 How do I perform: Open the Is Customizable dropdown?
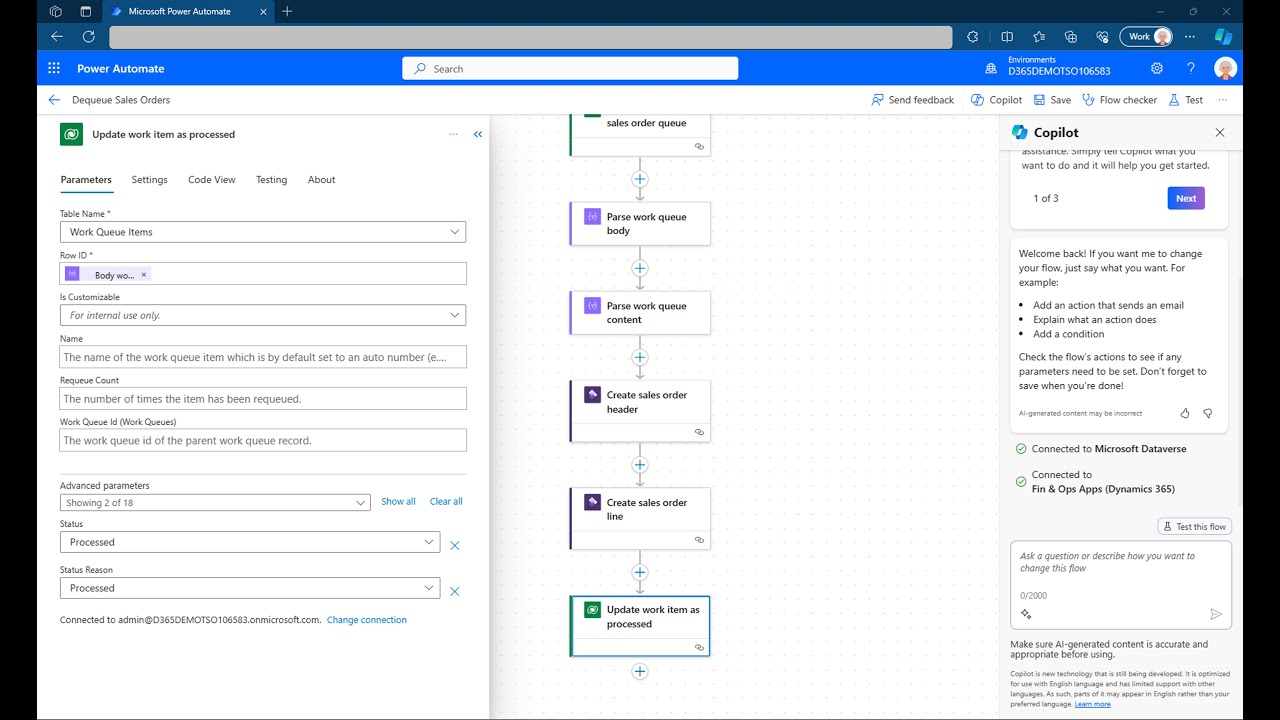[263, 315]
